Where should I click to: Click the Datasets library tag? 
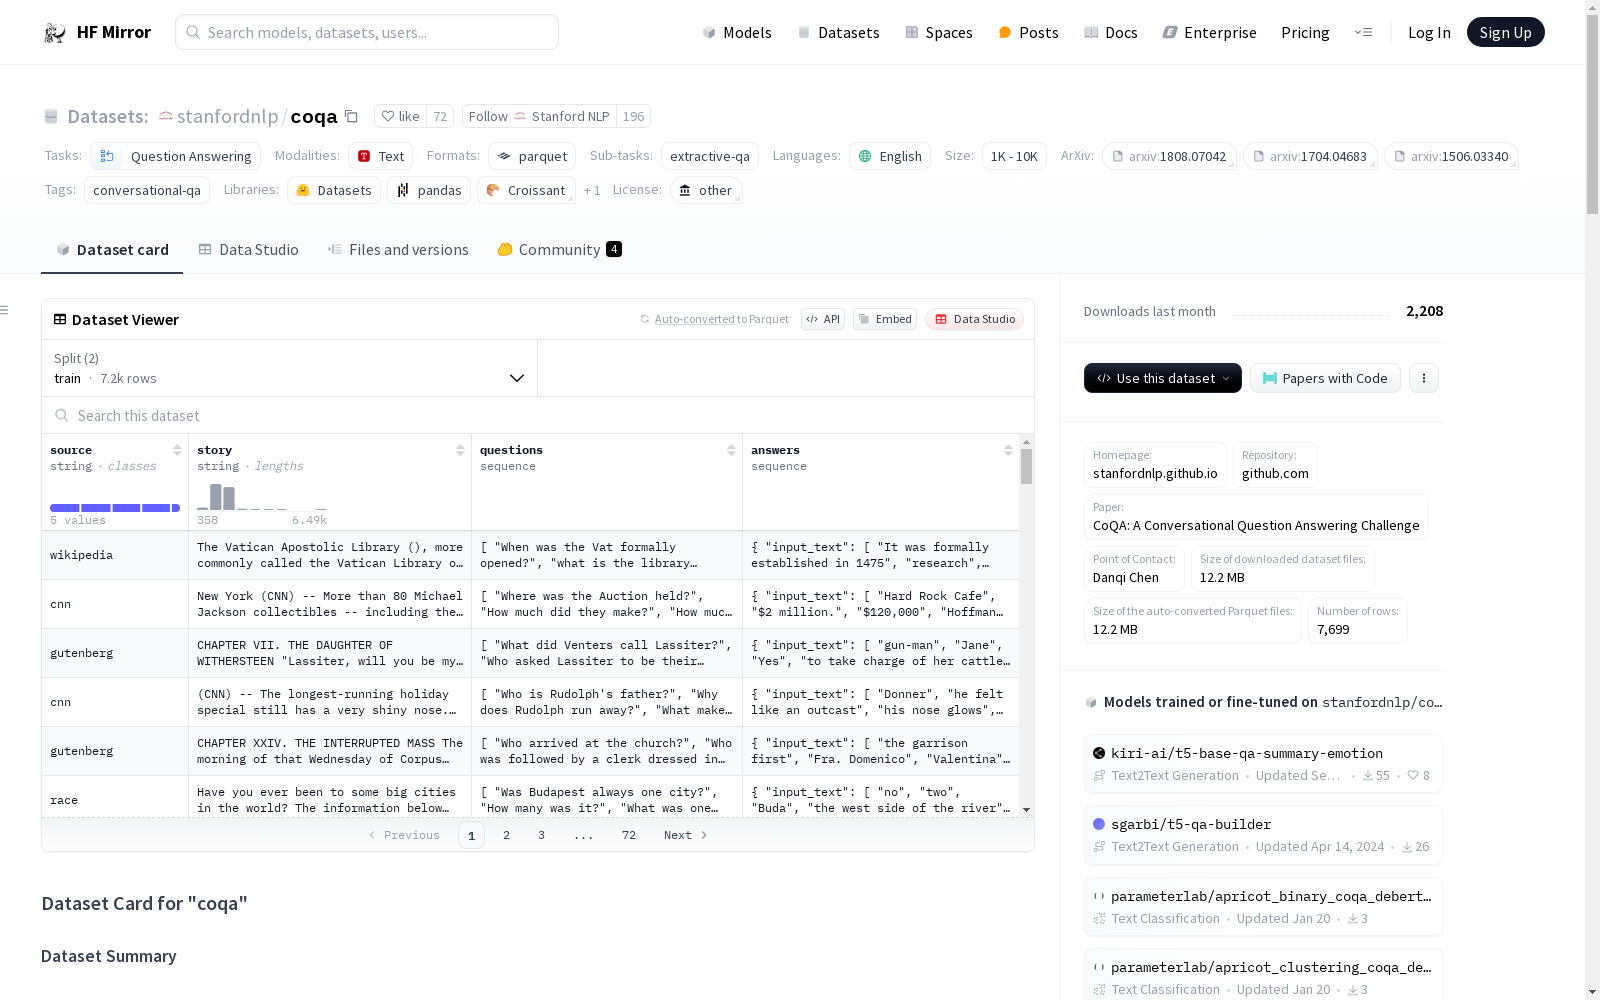pos(334,190)
